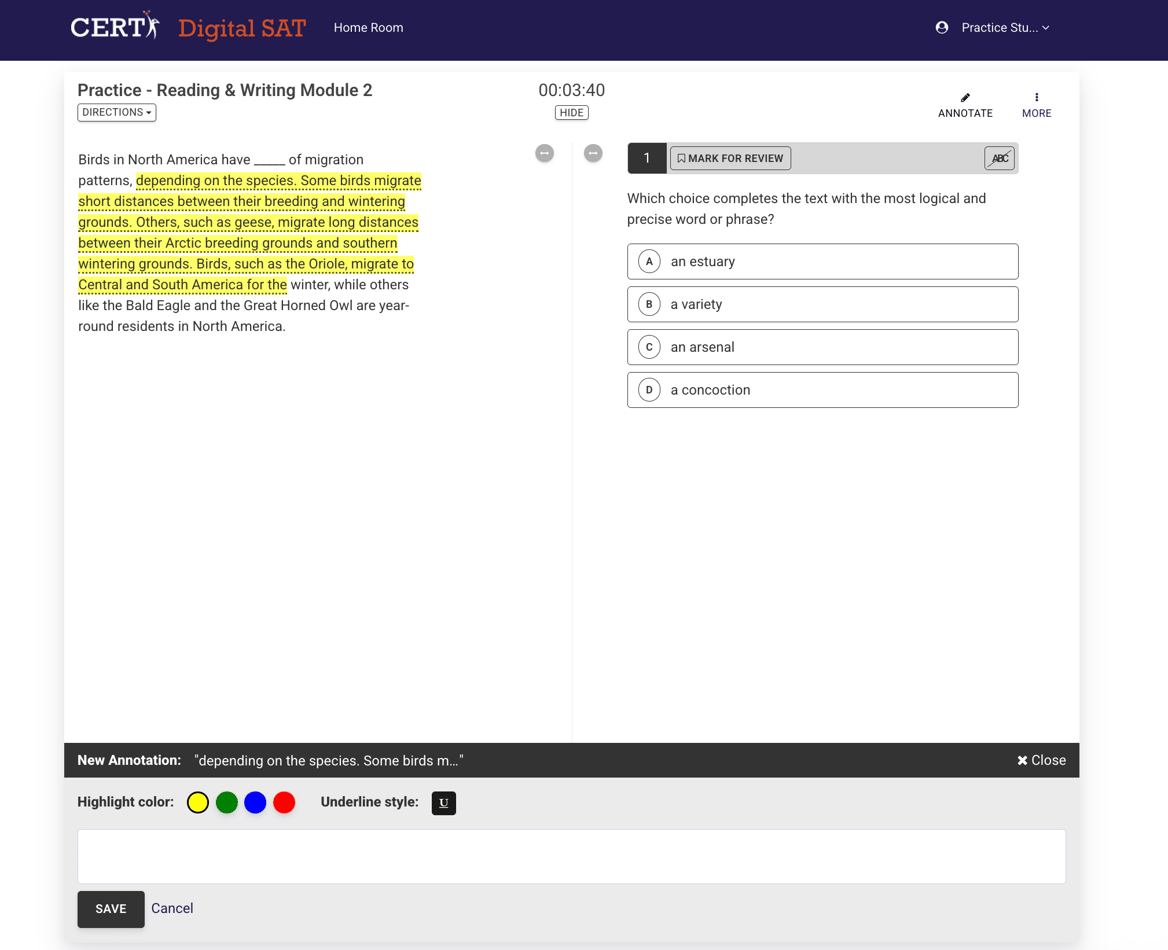The image size is (1168, 950).
Task: Select answer B a variety
Action: 822,305
